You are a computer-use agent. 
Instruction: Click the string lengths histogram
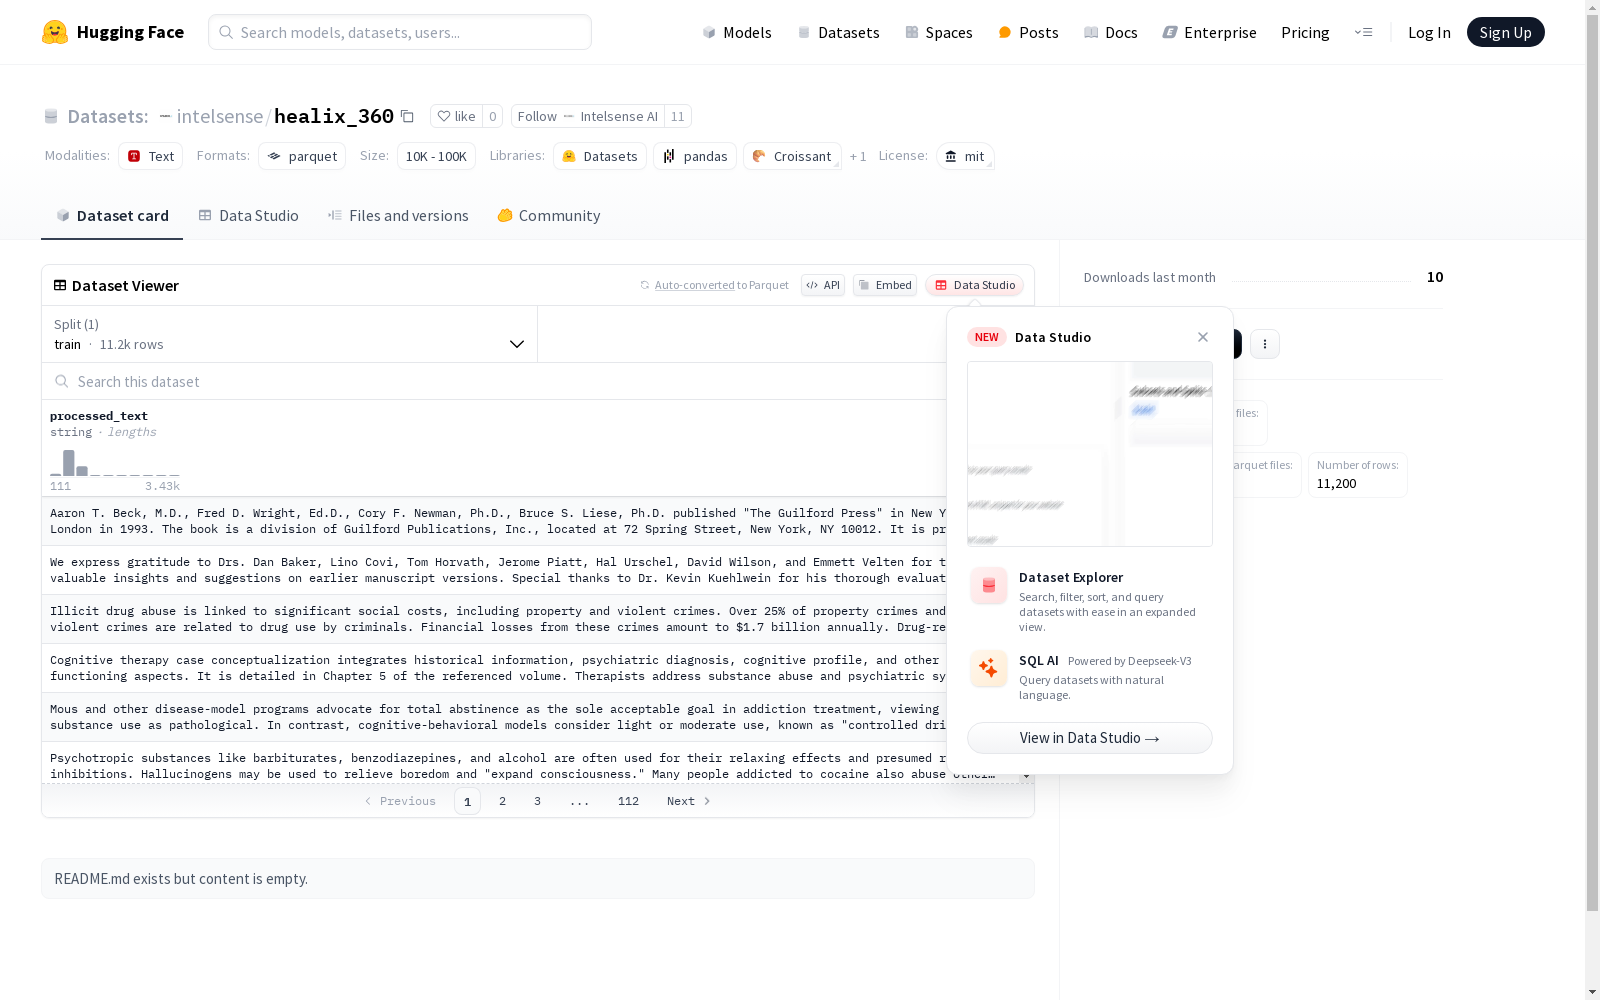[115, 462]
